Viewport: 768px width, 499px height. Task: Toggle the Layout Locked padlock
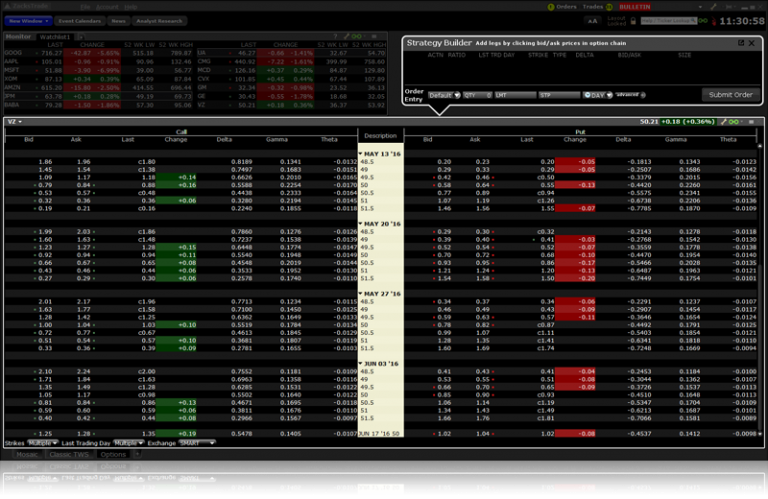pos(633,21)
